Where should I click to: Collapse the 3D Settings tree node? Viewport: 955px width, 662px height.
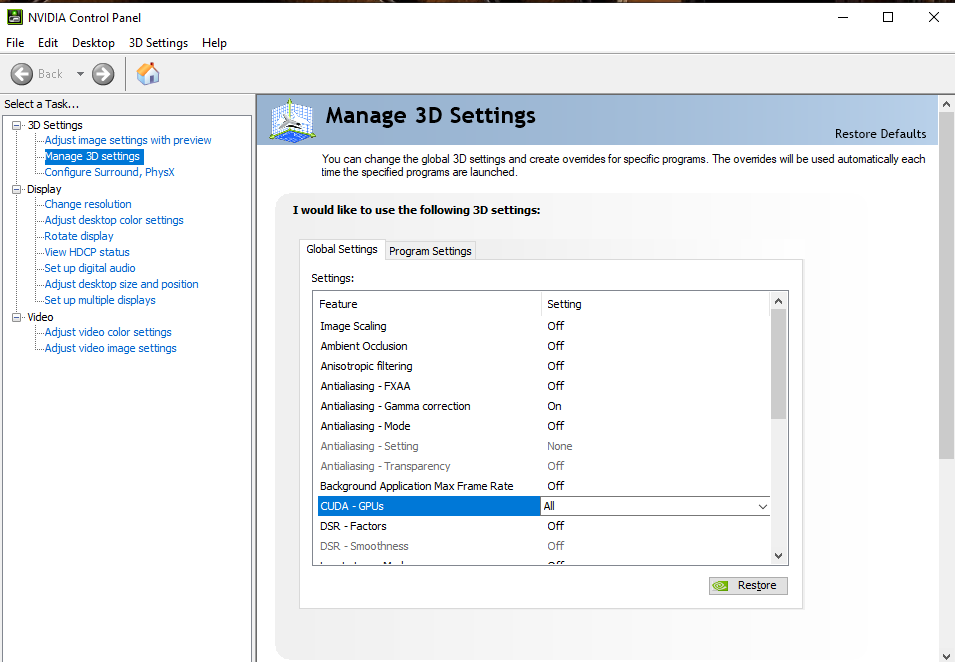16,125
